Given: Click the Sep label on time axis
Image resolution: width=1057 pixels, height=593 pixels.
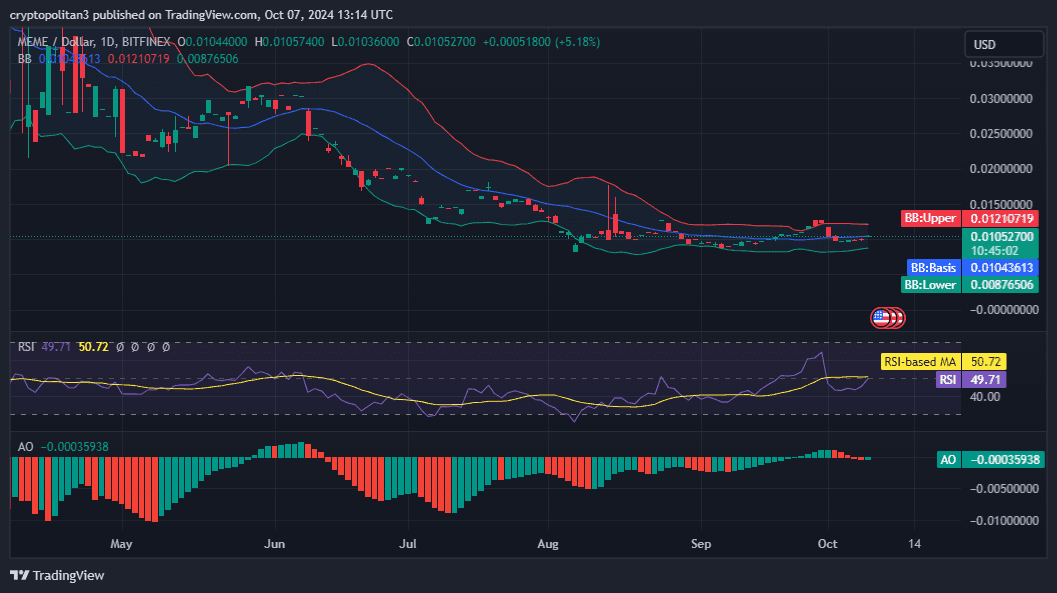Looking at the screenshot, I should click(701, 544).
